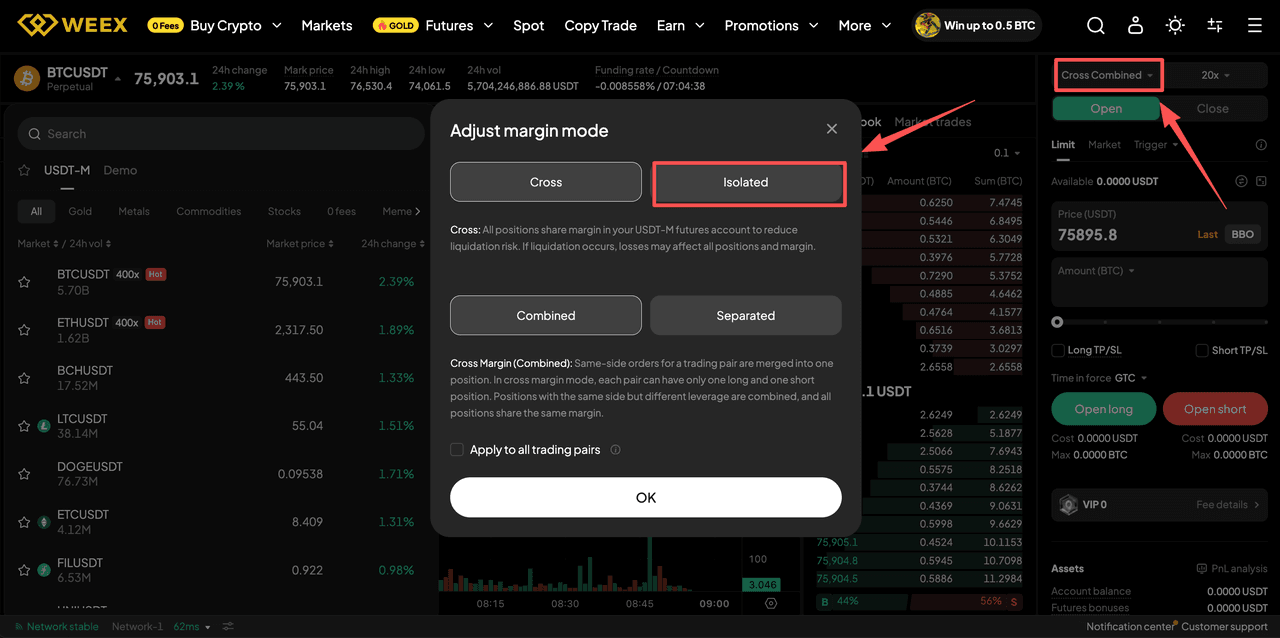Open the Markets page
This screenshot has height=638, width=1280.
[x=327, y=26]
